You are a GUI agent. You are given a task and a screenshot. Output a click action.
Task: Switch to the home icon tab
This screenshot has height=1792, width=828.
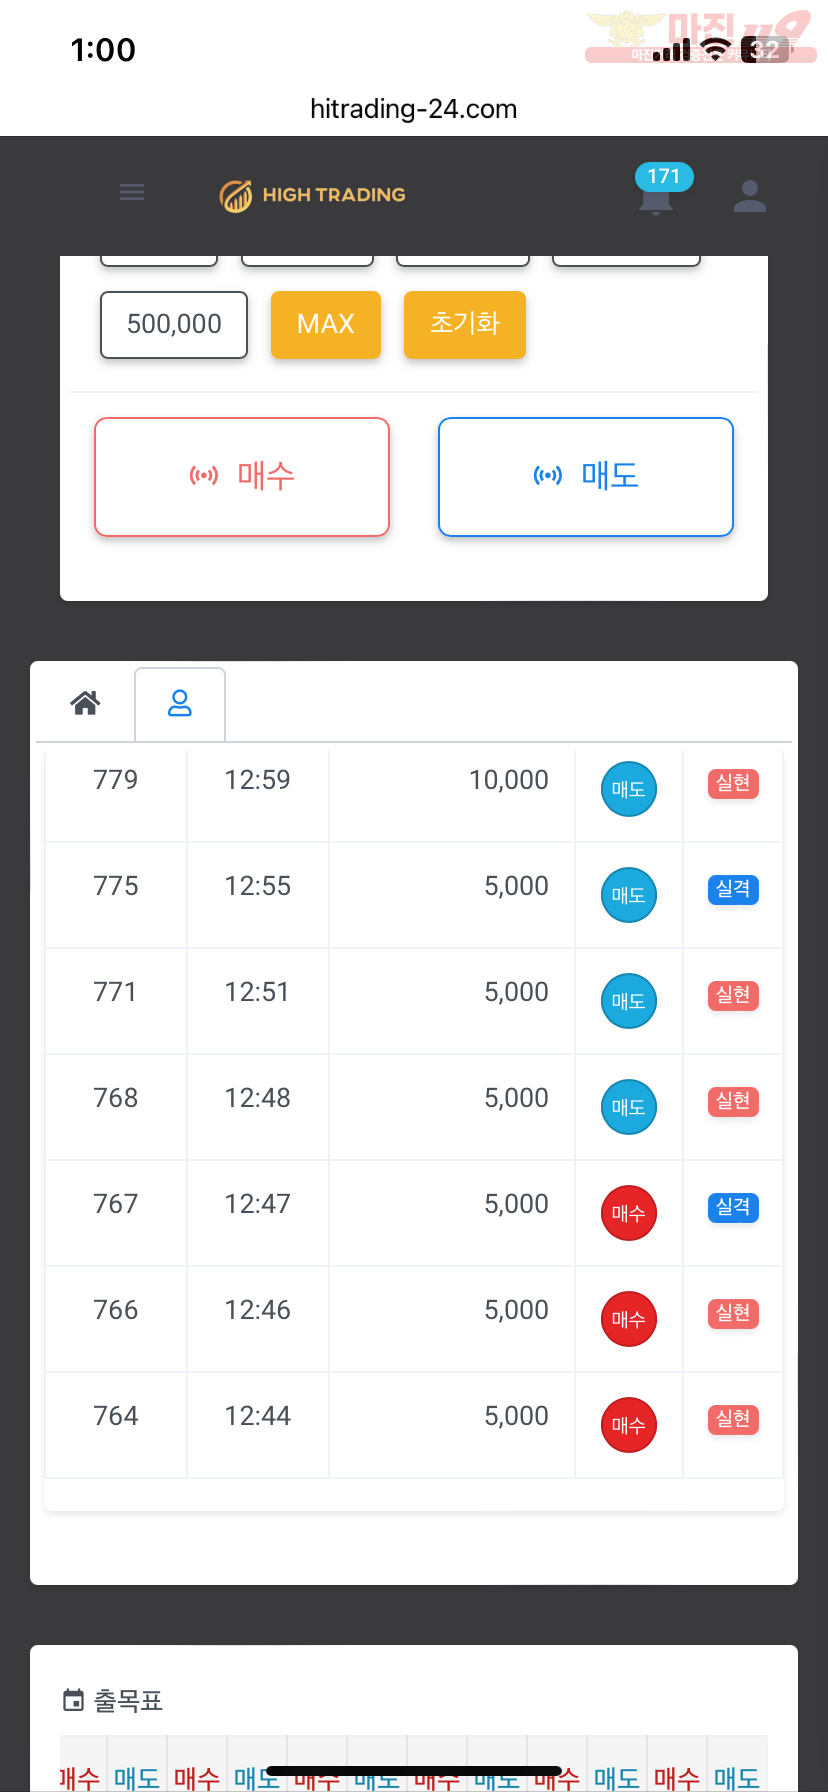[x=85, y=703]
